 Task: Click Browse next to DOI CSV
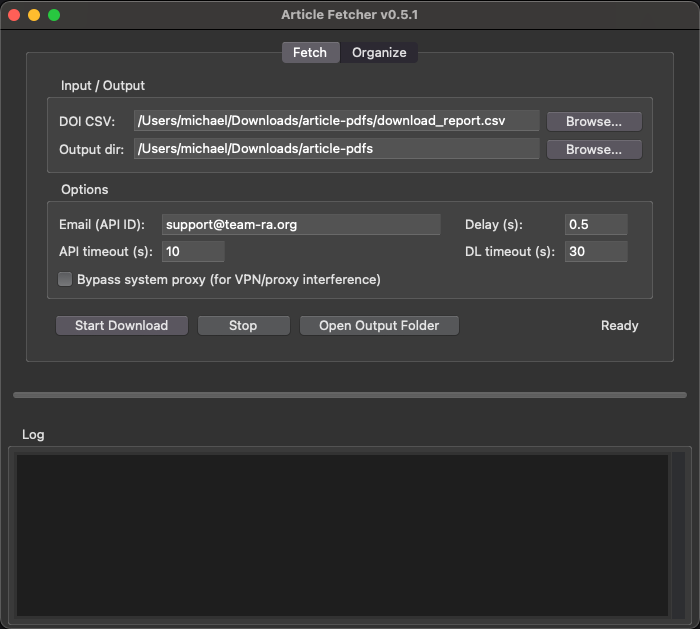[x=594, y=121]
